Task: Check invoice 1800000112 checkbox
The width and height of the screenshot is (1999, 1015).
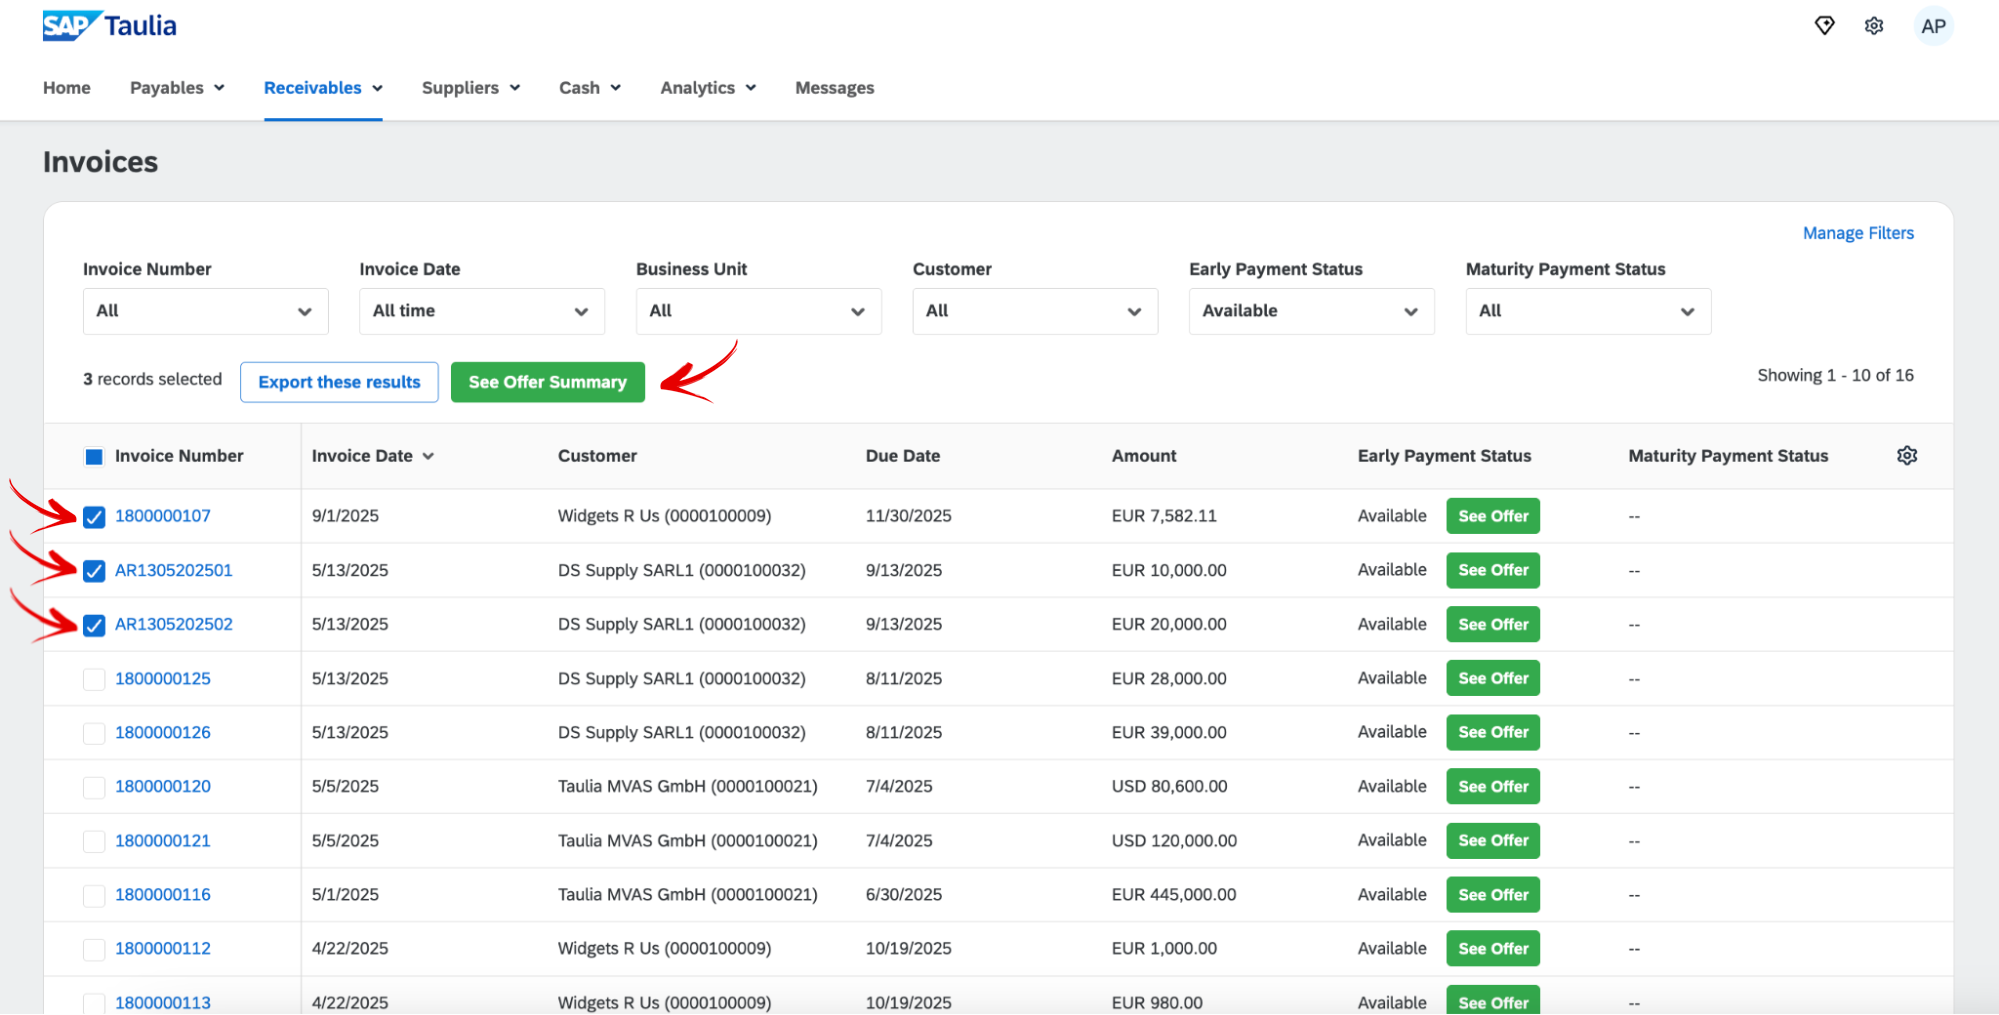Action: 94,949
